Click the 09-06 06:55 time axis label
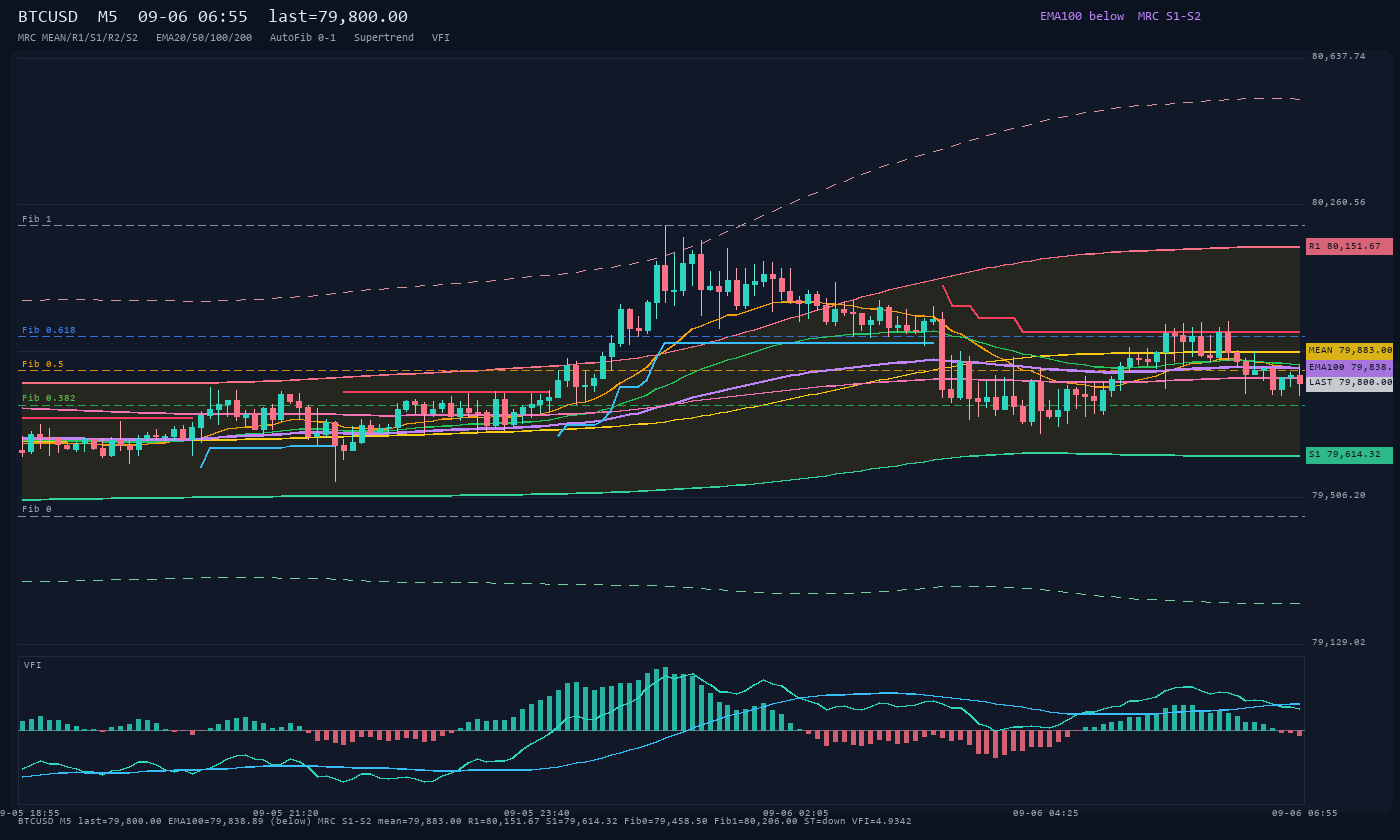This screenshot has height=840, width=1400. [1305, 813]
